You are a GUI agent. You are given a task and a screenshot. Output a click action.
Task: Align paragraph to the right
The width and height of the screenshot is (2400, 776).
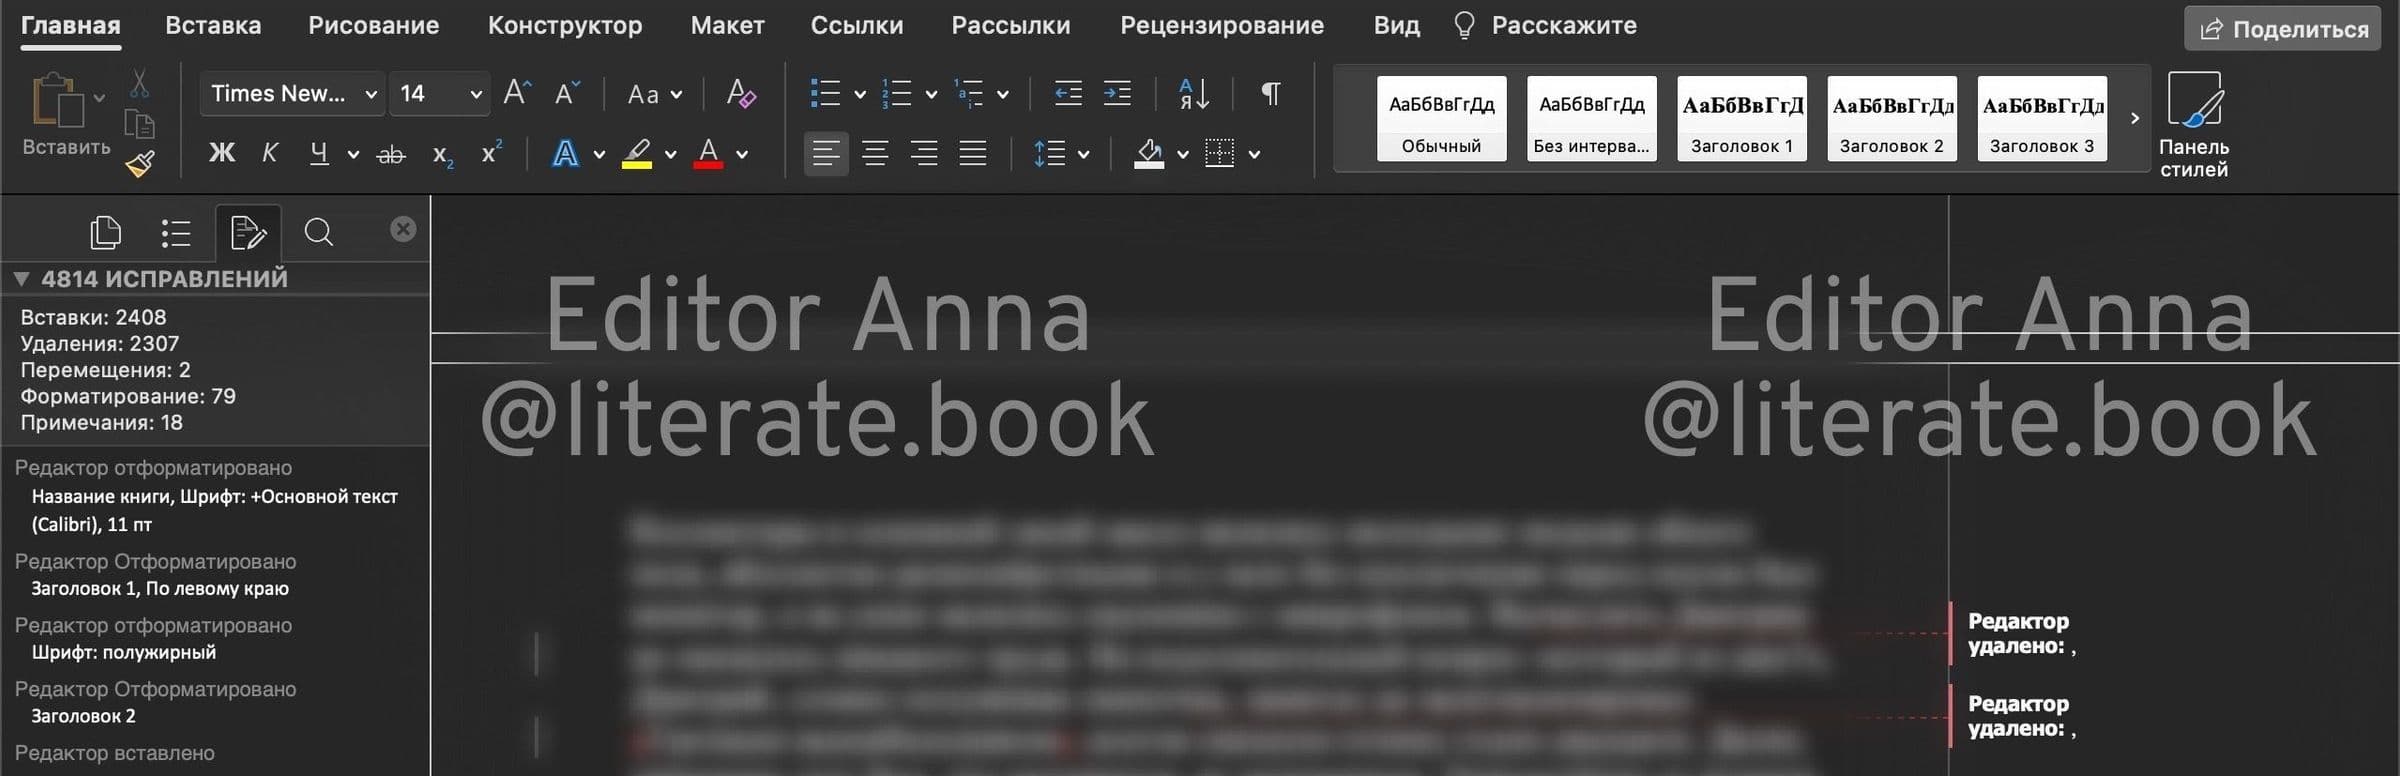point(924,153)
